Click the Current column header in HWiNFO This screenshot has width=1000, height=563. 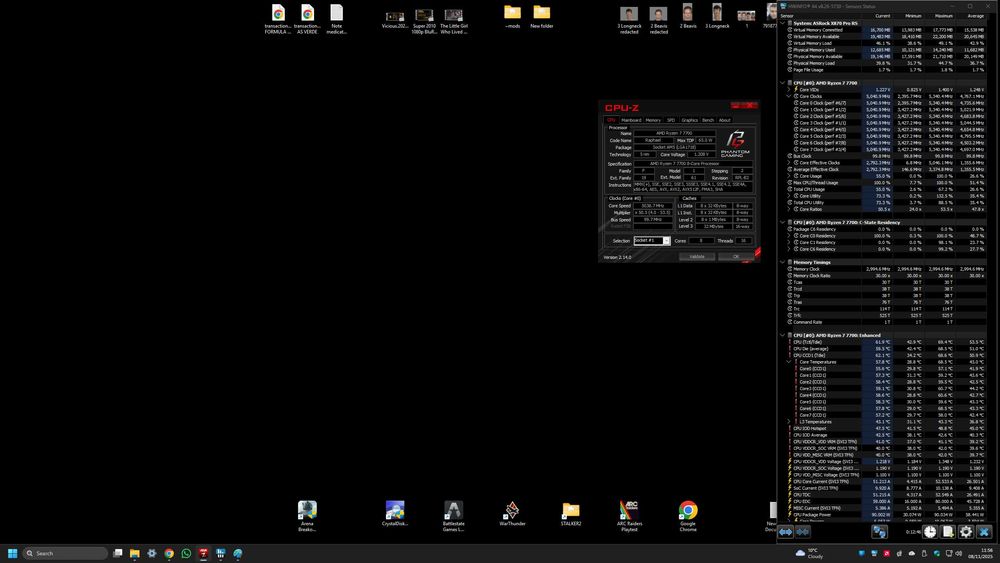click(x=878, y=15)
